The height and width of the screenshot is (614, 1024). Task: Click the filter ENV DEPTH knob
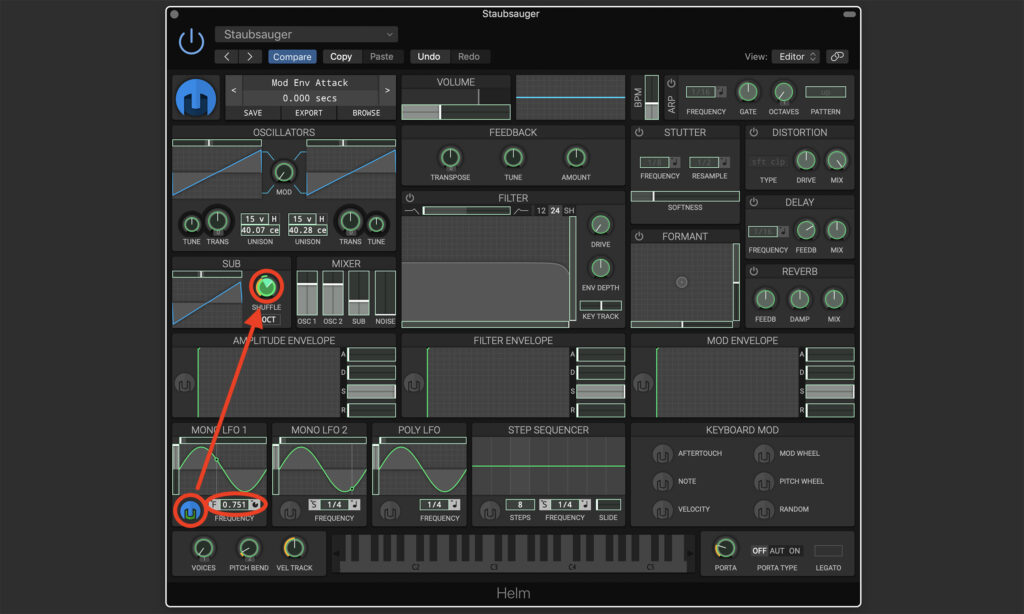600,267
